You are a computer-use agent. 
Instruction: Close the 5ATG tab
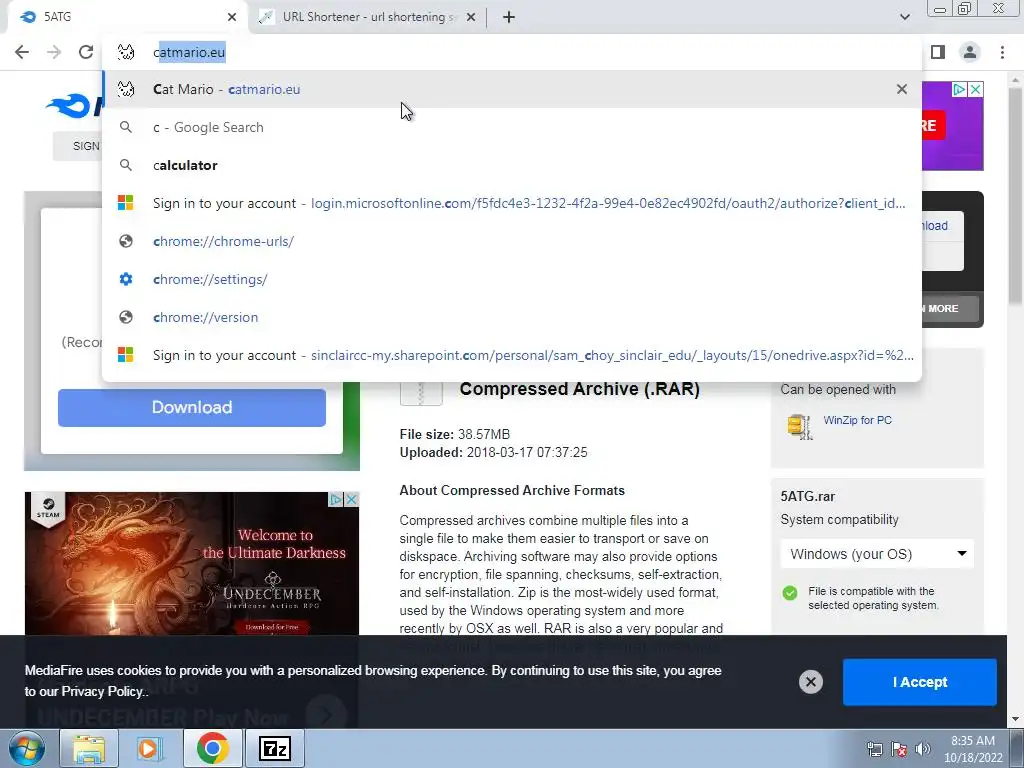click(x=232, y=17)
